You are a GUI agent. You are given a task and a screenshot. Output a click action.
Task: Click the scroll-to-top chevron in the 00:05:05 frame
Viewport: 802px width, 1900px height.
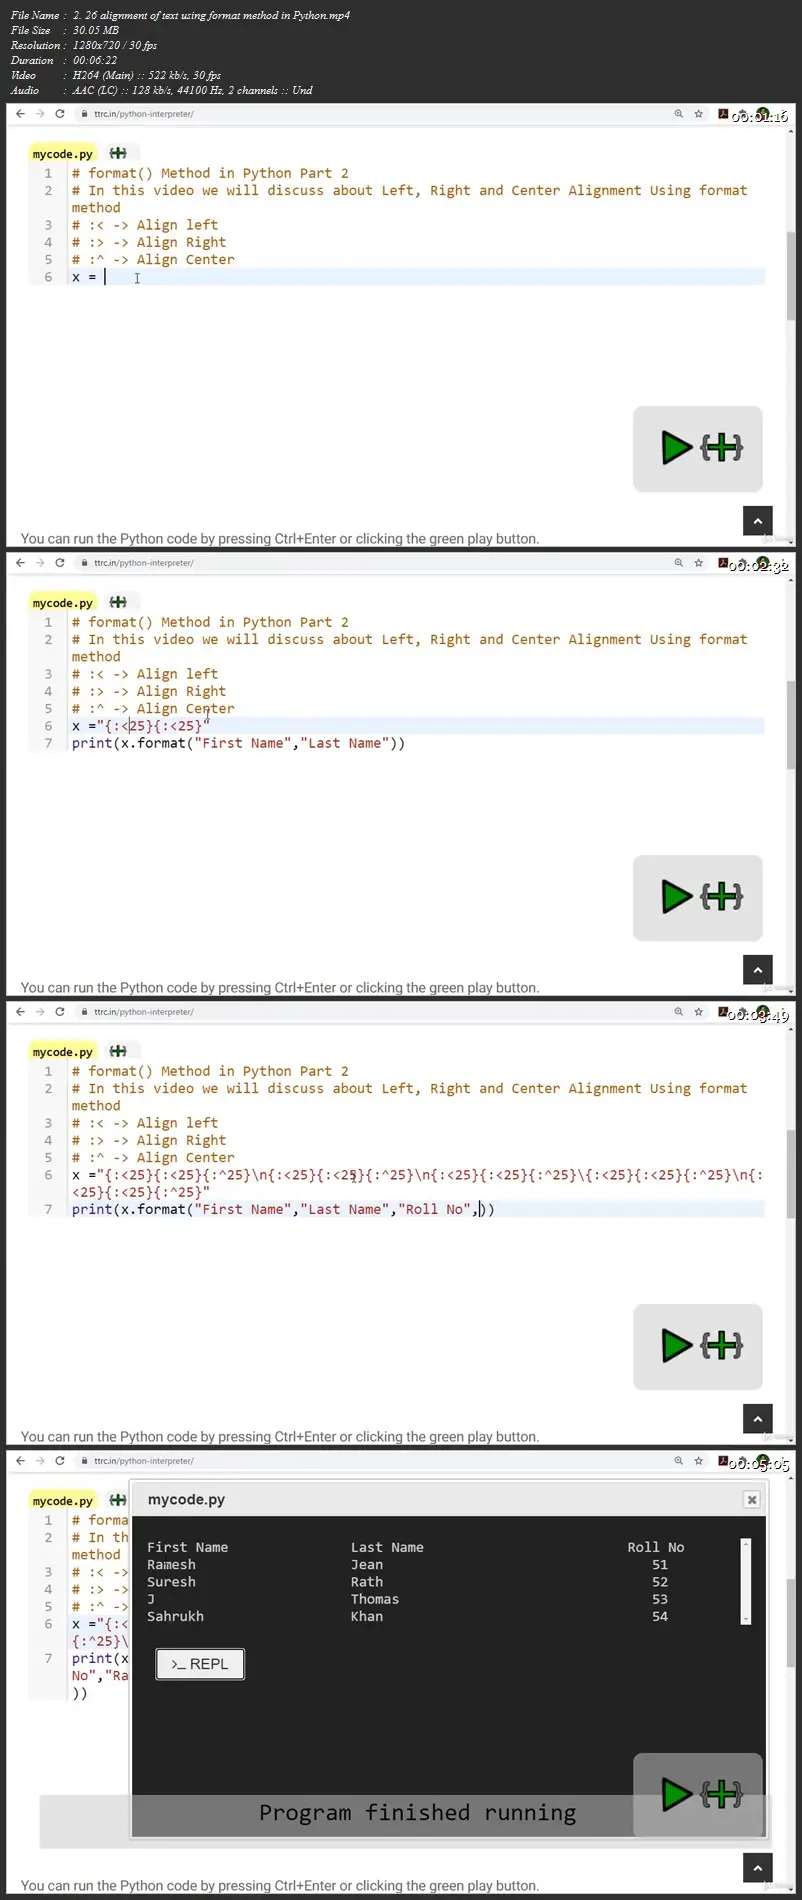coord(758,1868)
